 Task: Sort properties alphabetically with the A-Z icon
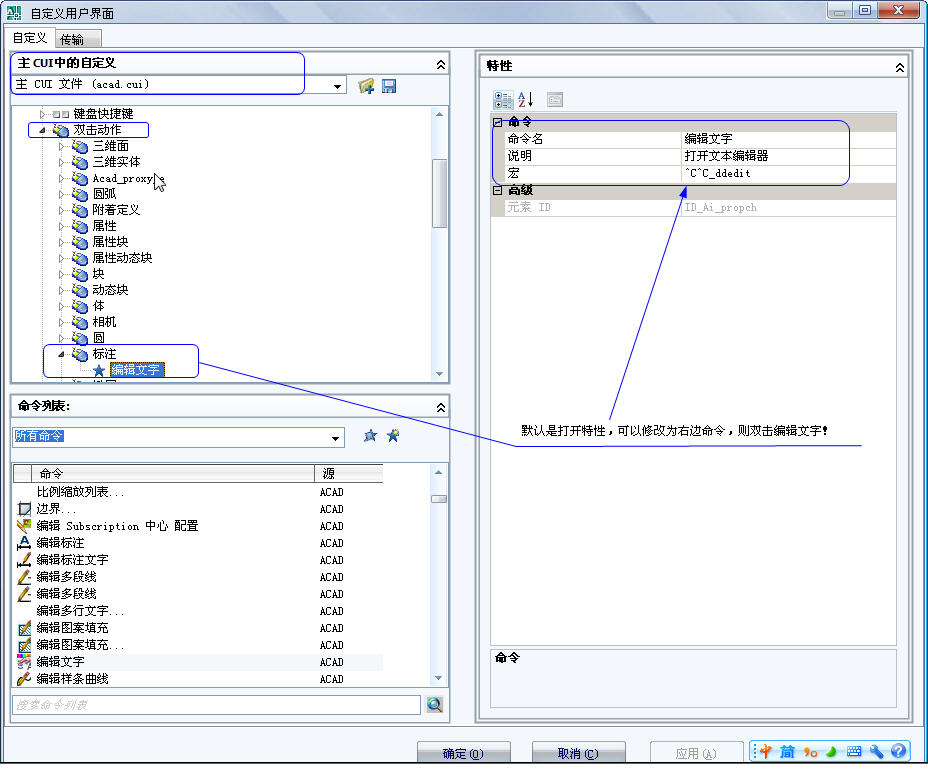pyautogui.click(x=526, y=99)
